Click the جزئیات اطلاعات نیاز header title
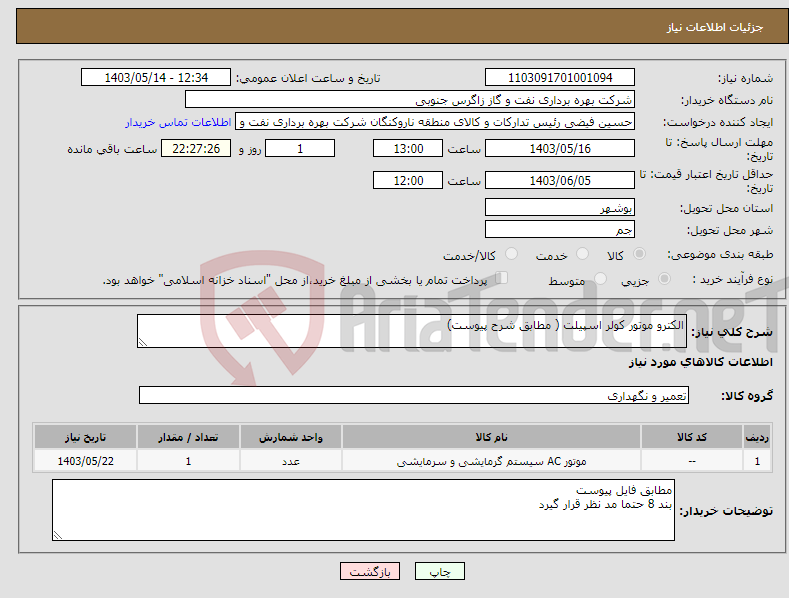Image resolution: width=789 pixels, height=598 pixels. [x=715, y=27]
